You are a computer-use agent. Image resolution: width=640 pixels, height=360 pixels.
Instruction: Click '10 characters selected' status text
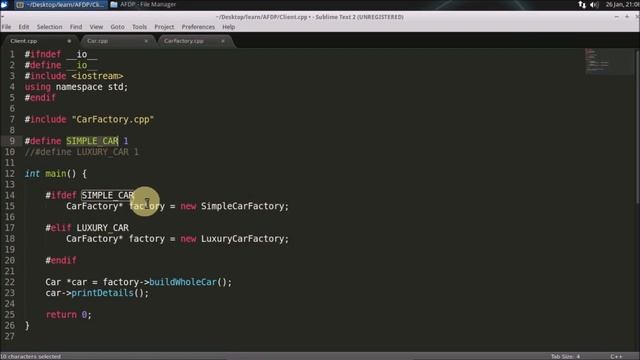pyautogui.click(x=31, y=356)
